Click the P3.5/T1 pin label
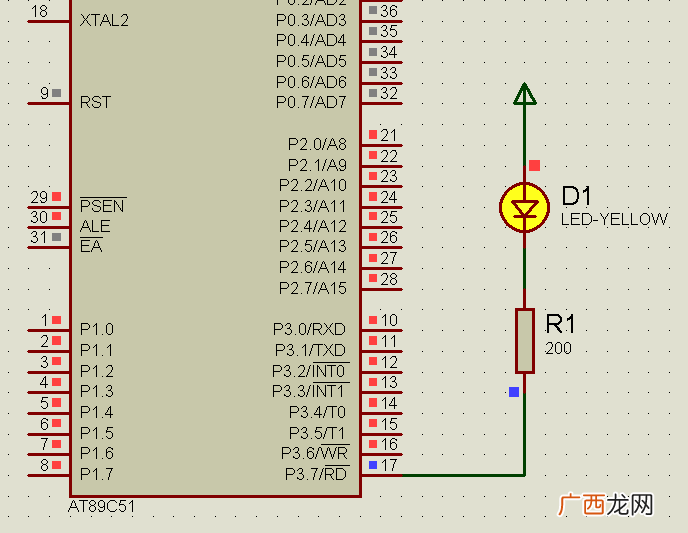Screen dimensions: 688x533 pyautogui.click(x=317, y=433)
